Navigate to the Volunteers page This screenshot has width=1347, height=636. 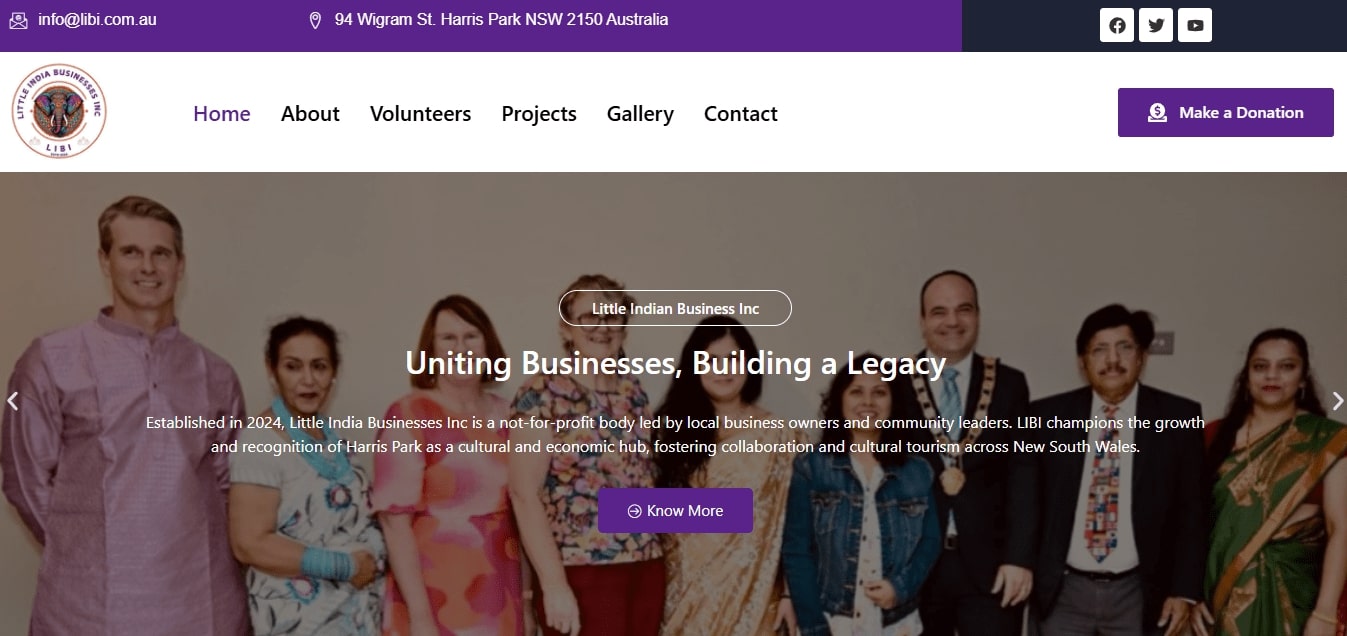(x=420, y=114)
